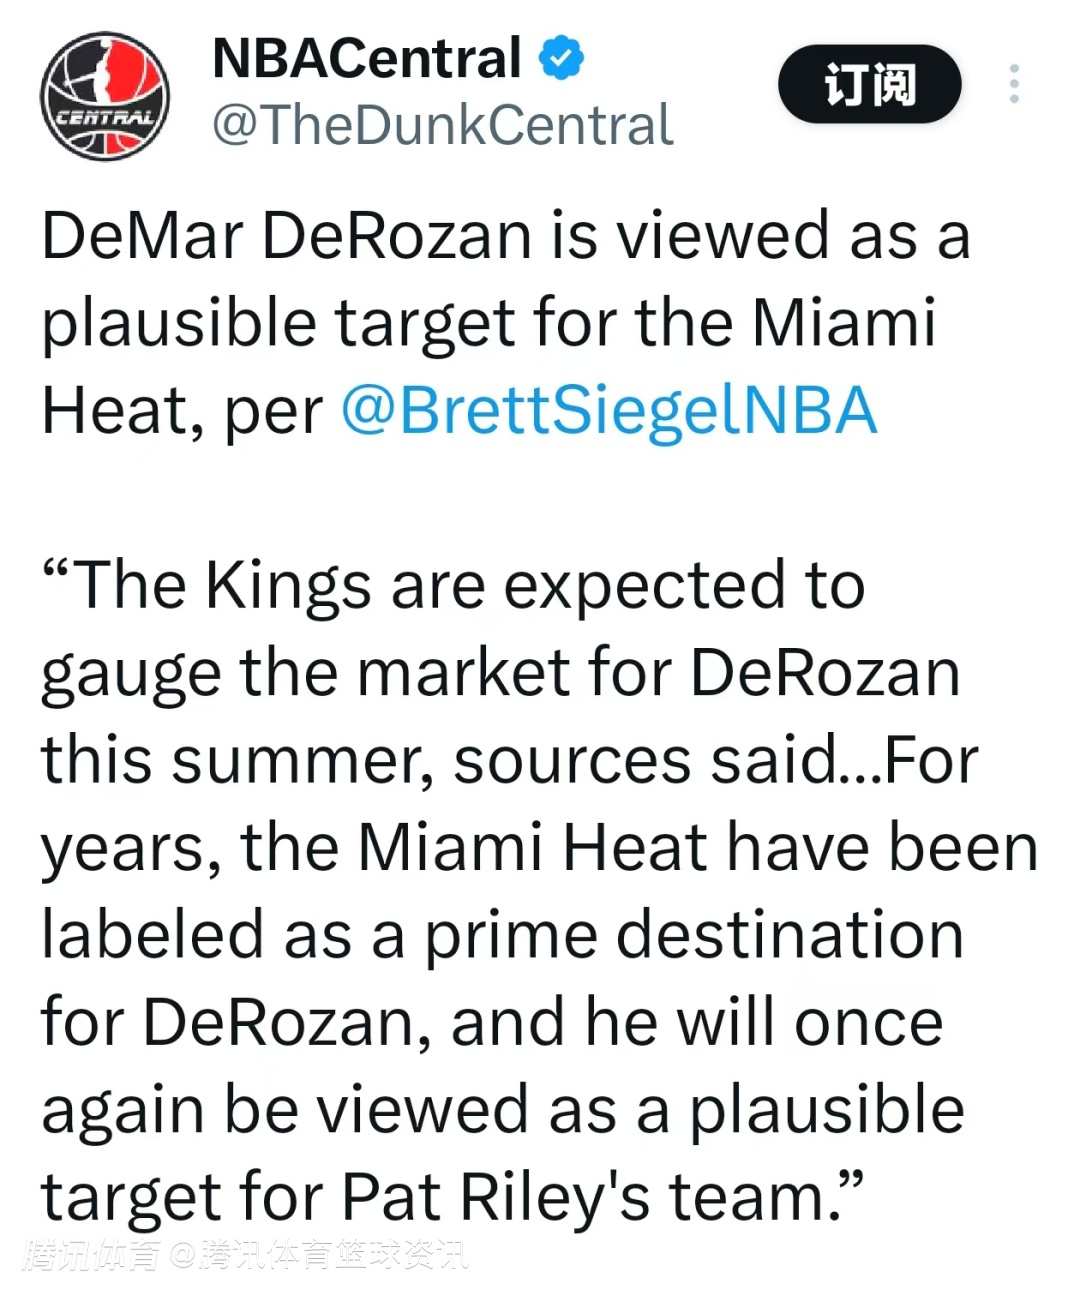The height and width of the screenshot is (1290, 1080).
Task: Select the NBACentral display name
Action: (367, 58)
